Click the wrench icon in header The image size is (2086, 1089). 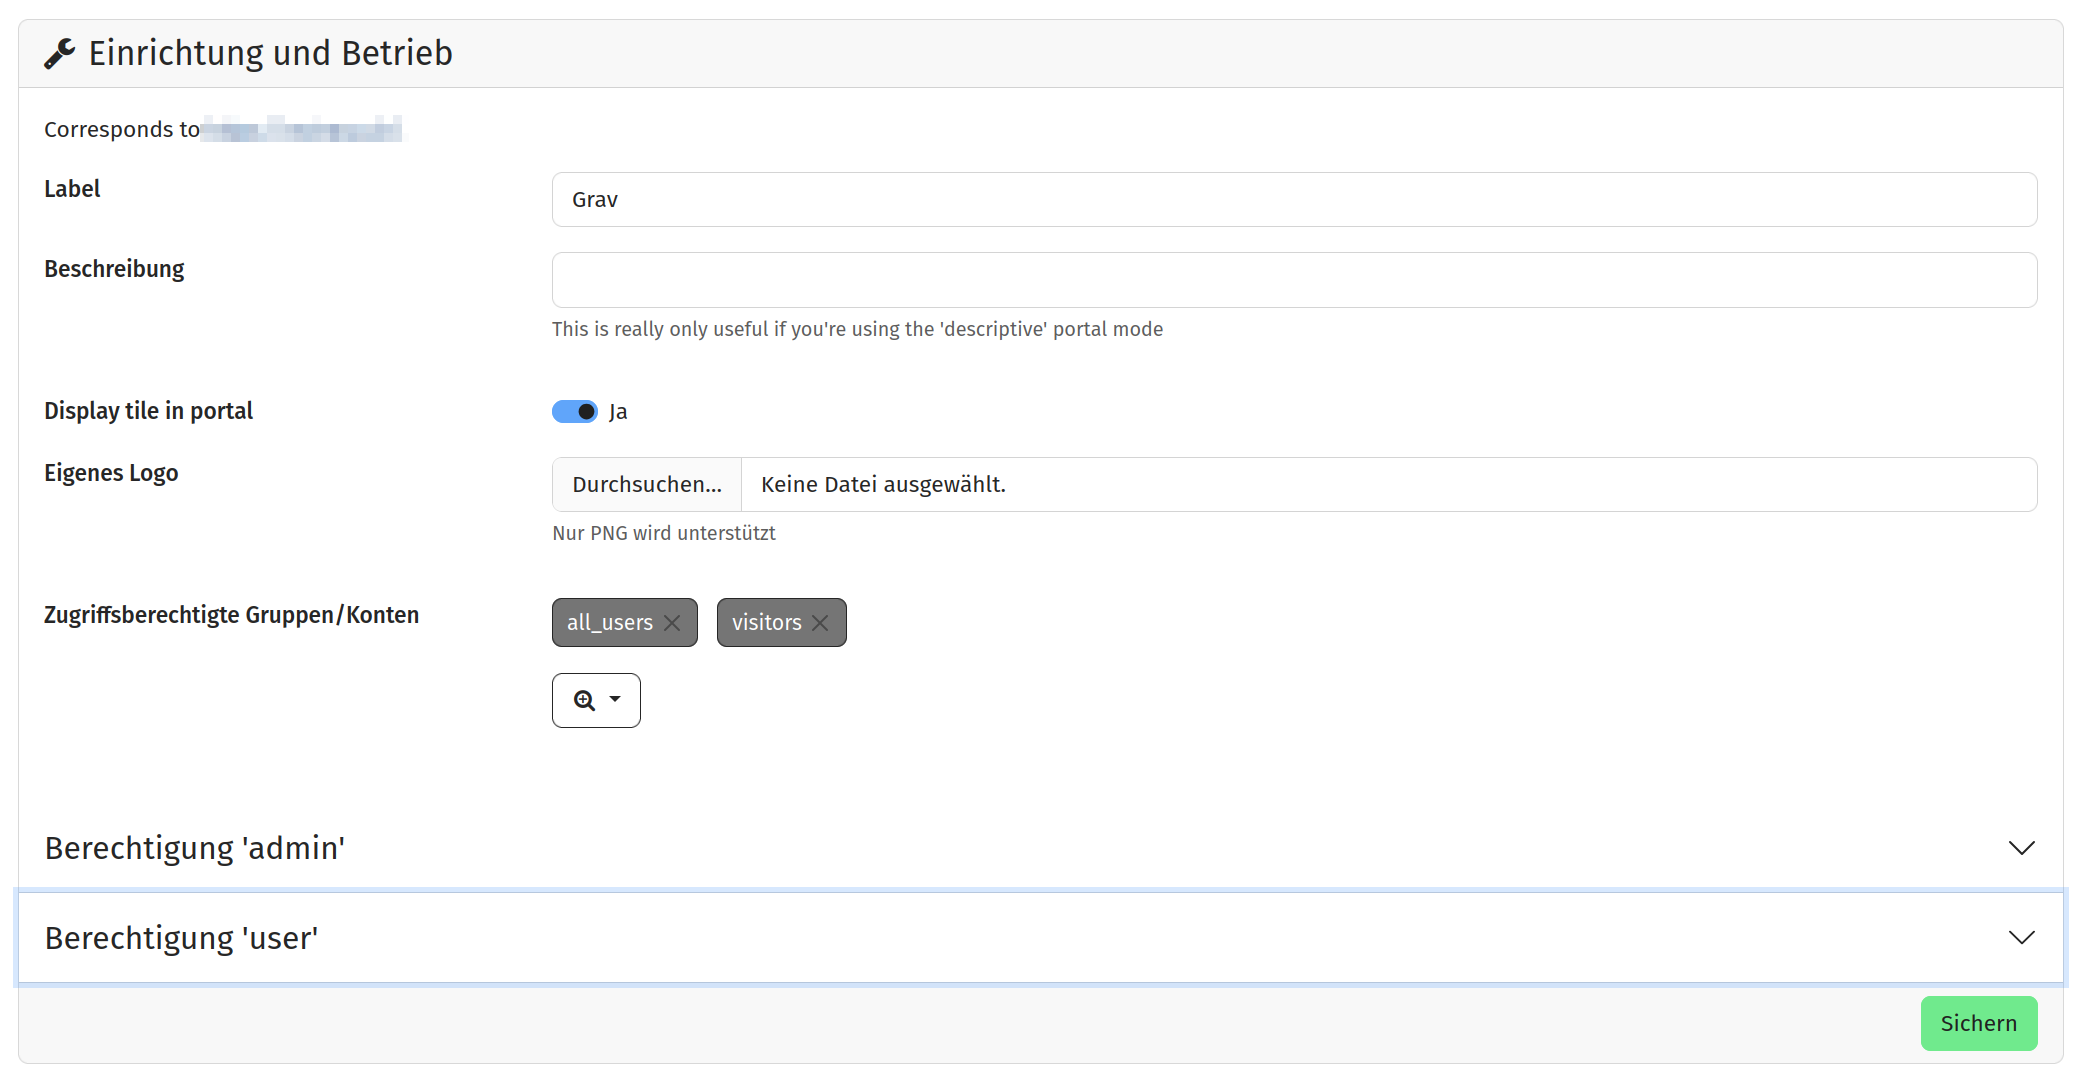[59, 53]
